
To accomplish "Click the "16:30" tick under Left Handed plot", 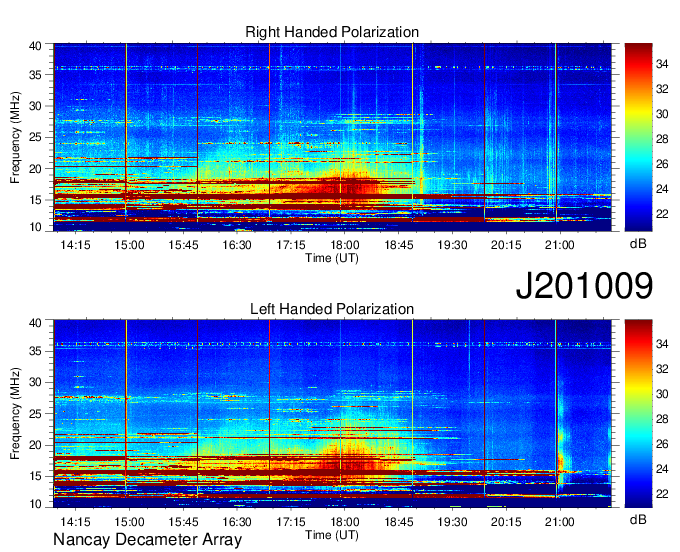I will [237, 522].
